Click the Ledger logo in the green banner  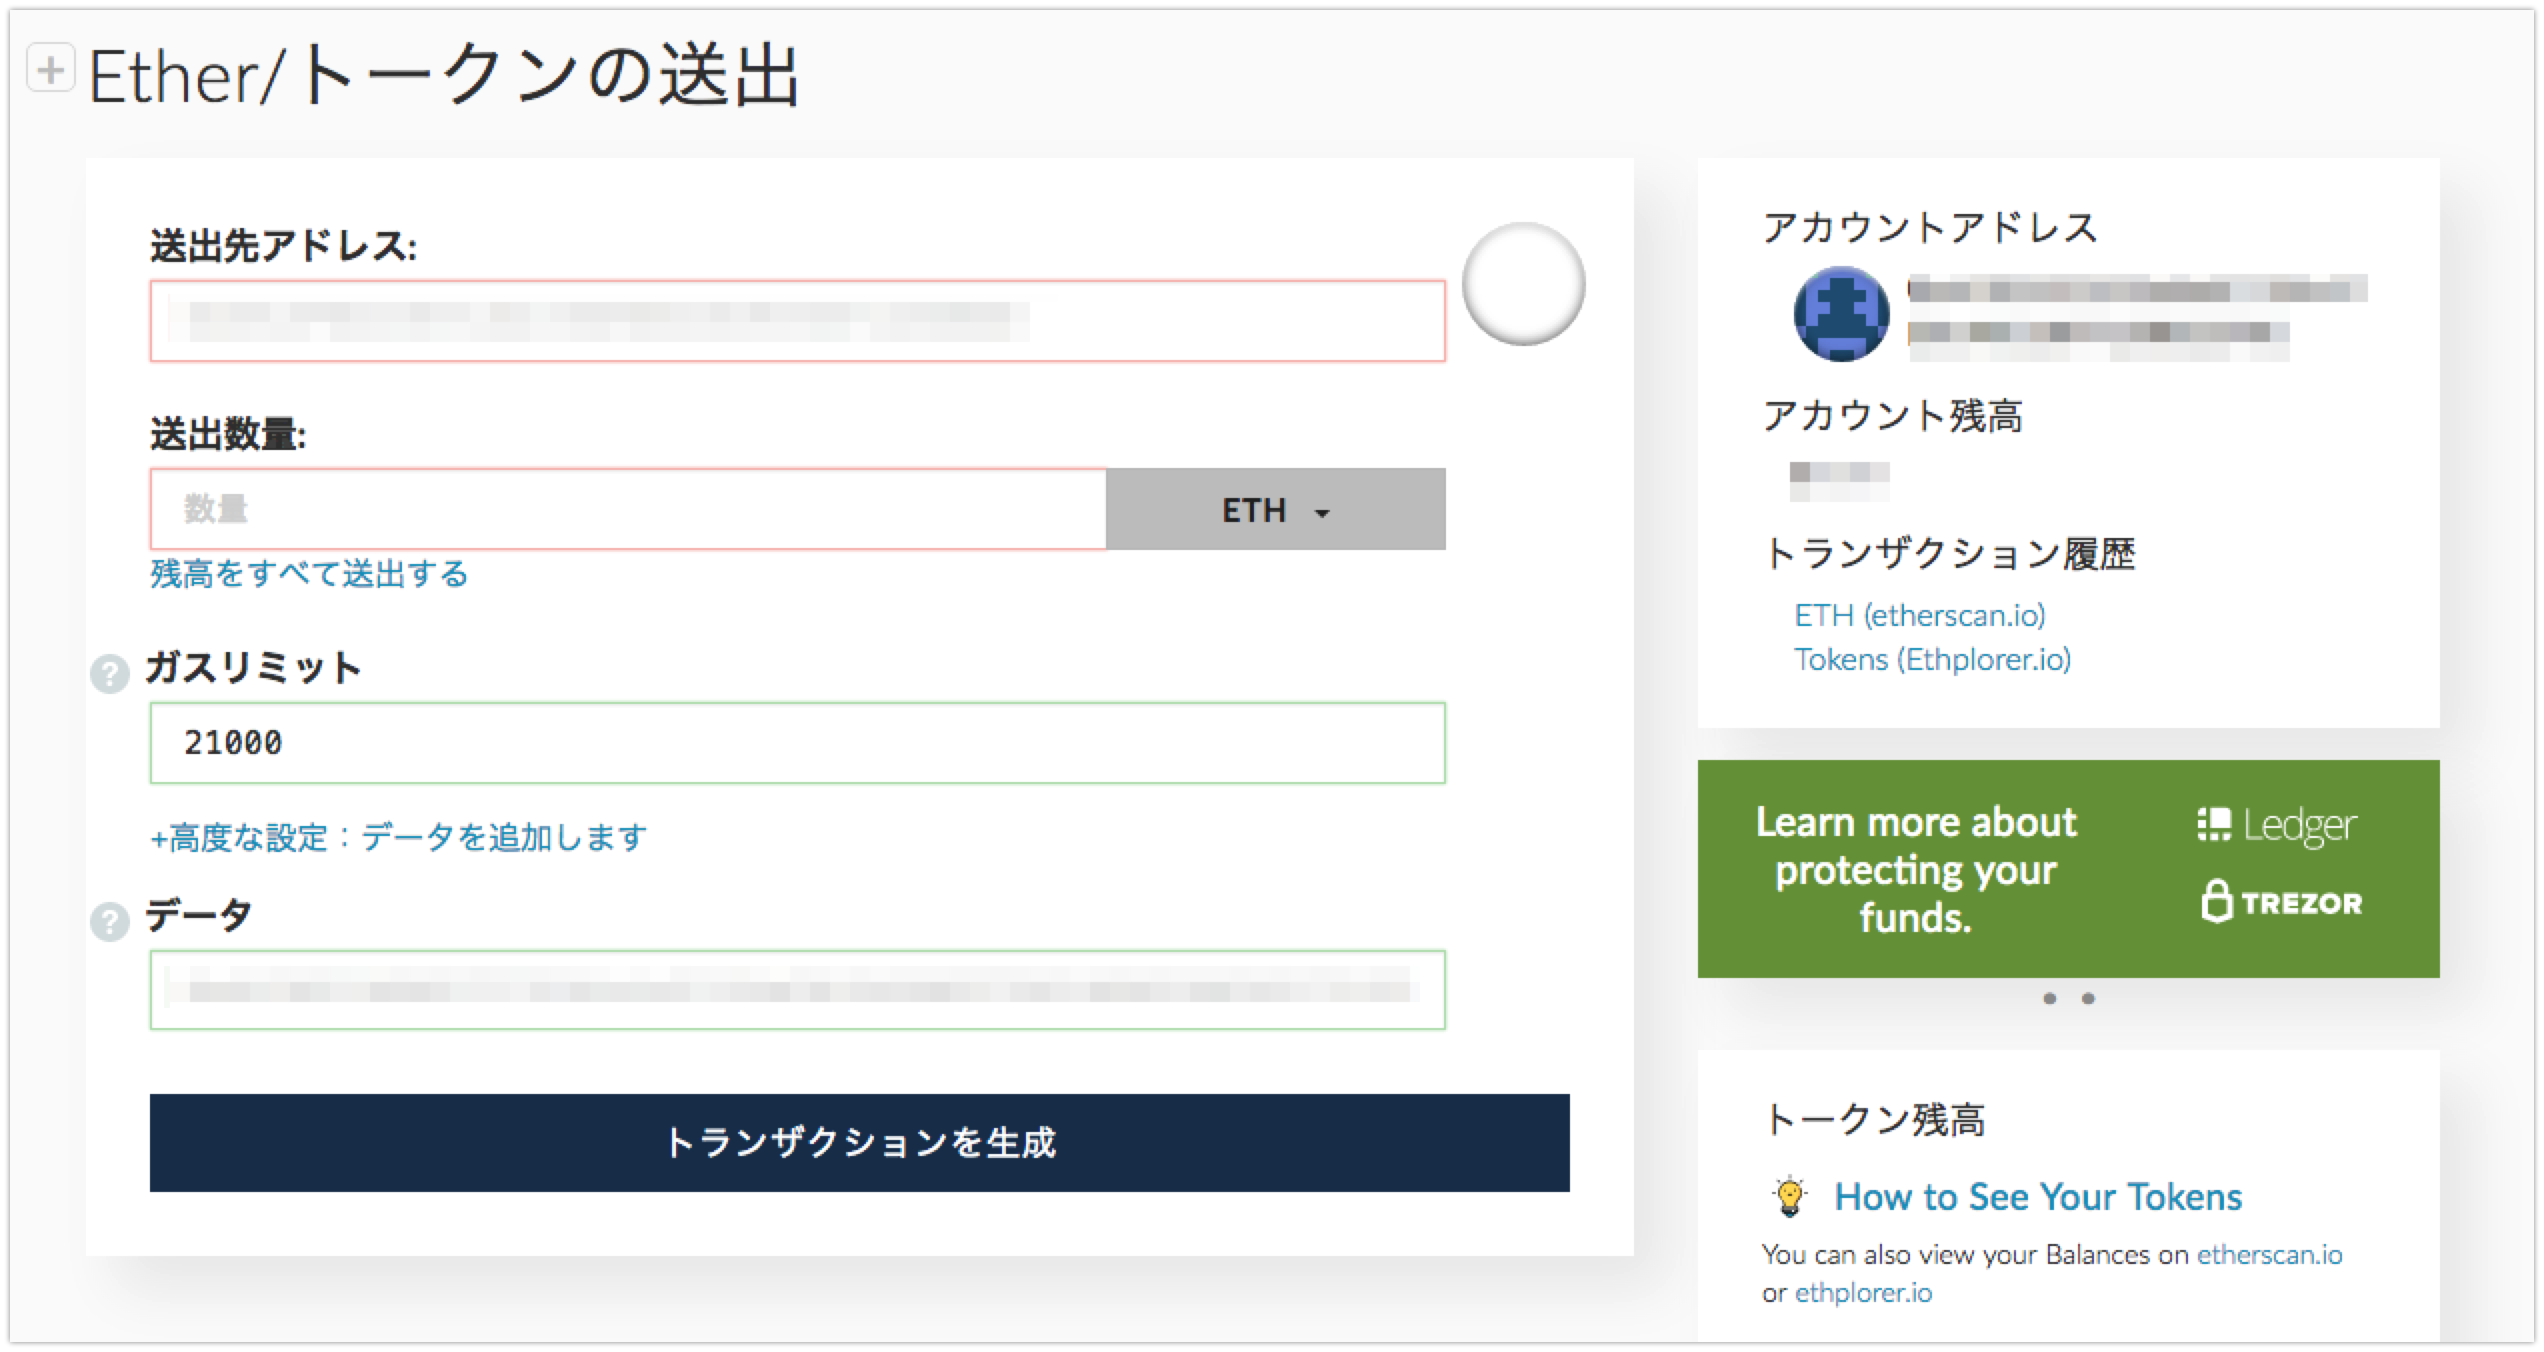(2277, 825)
